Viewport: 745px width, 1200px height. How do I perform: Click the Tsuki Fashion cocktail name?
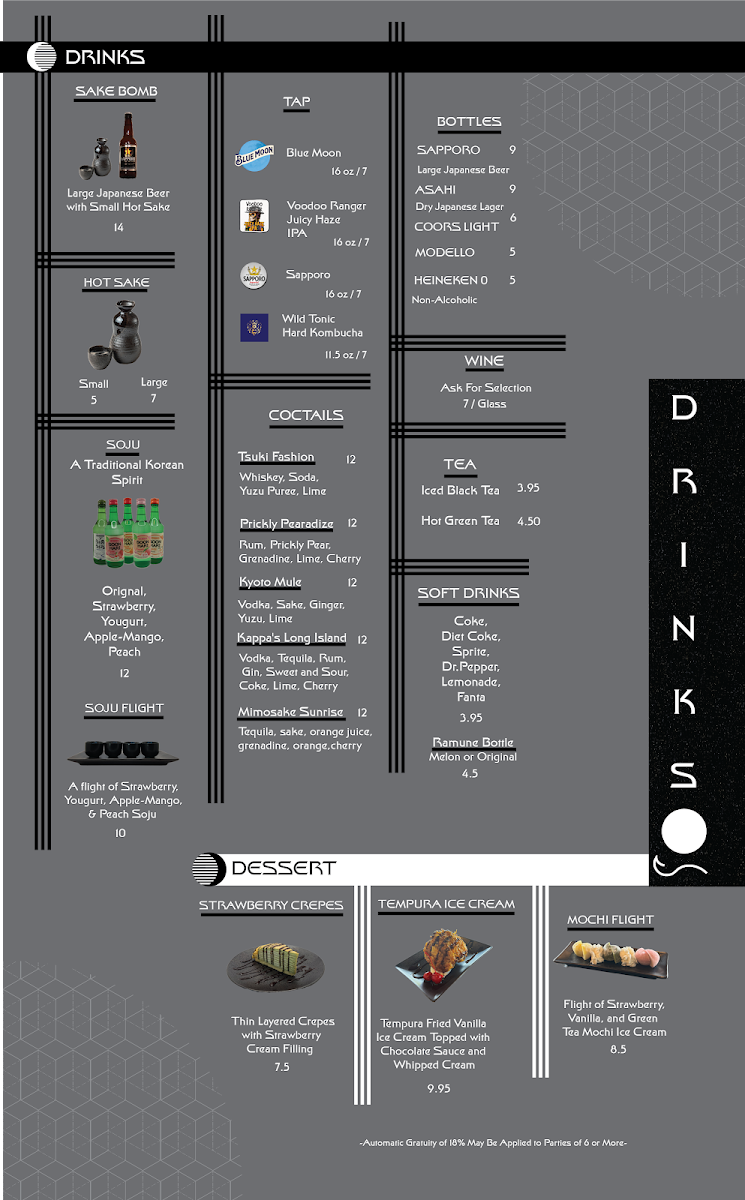point(276,458)
